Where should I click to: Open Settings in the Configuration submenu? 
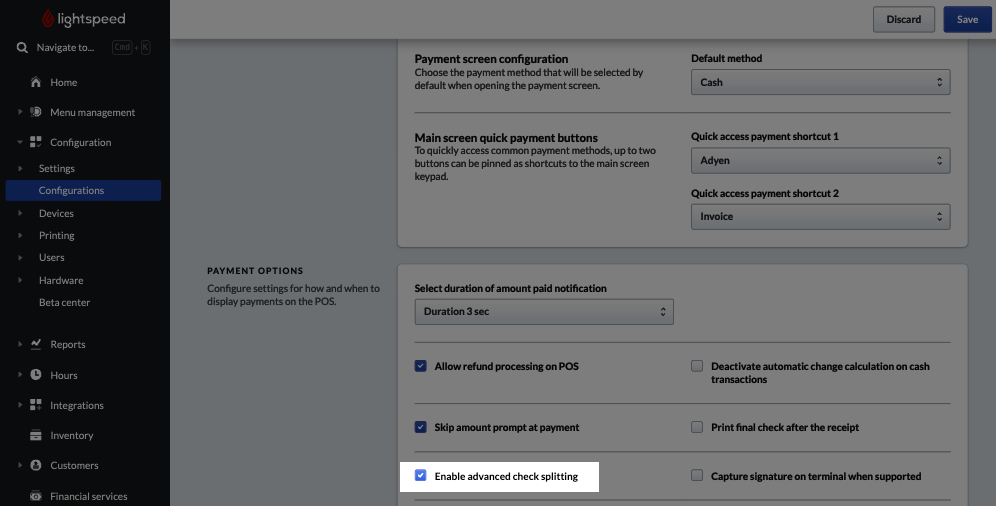pyautogui.click(x=57, y=168)
